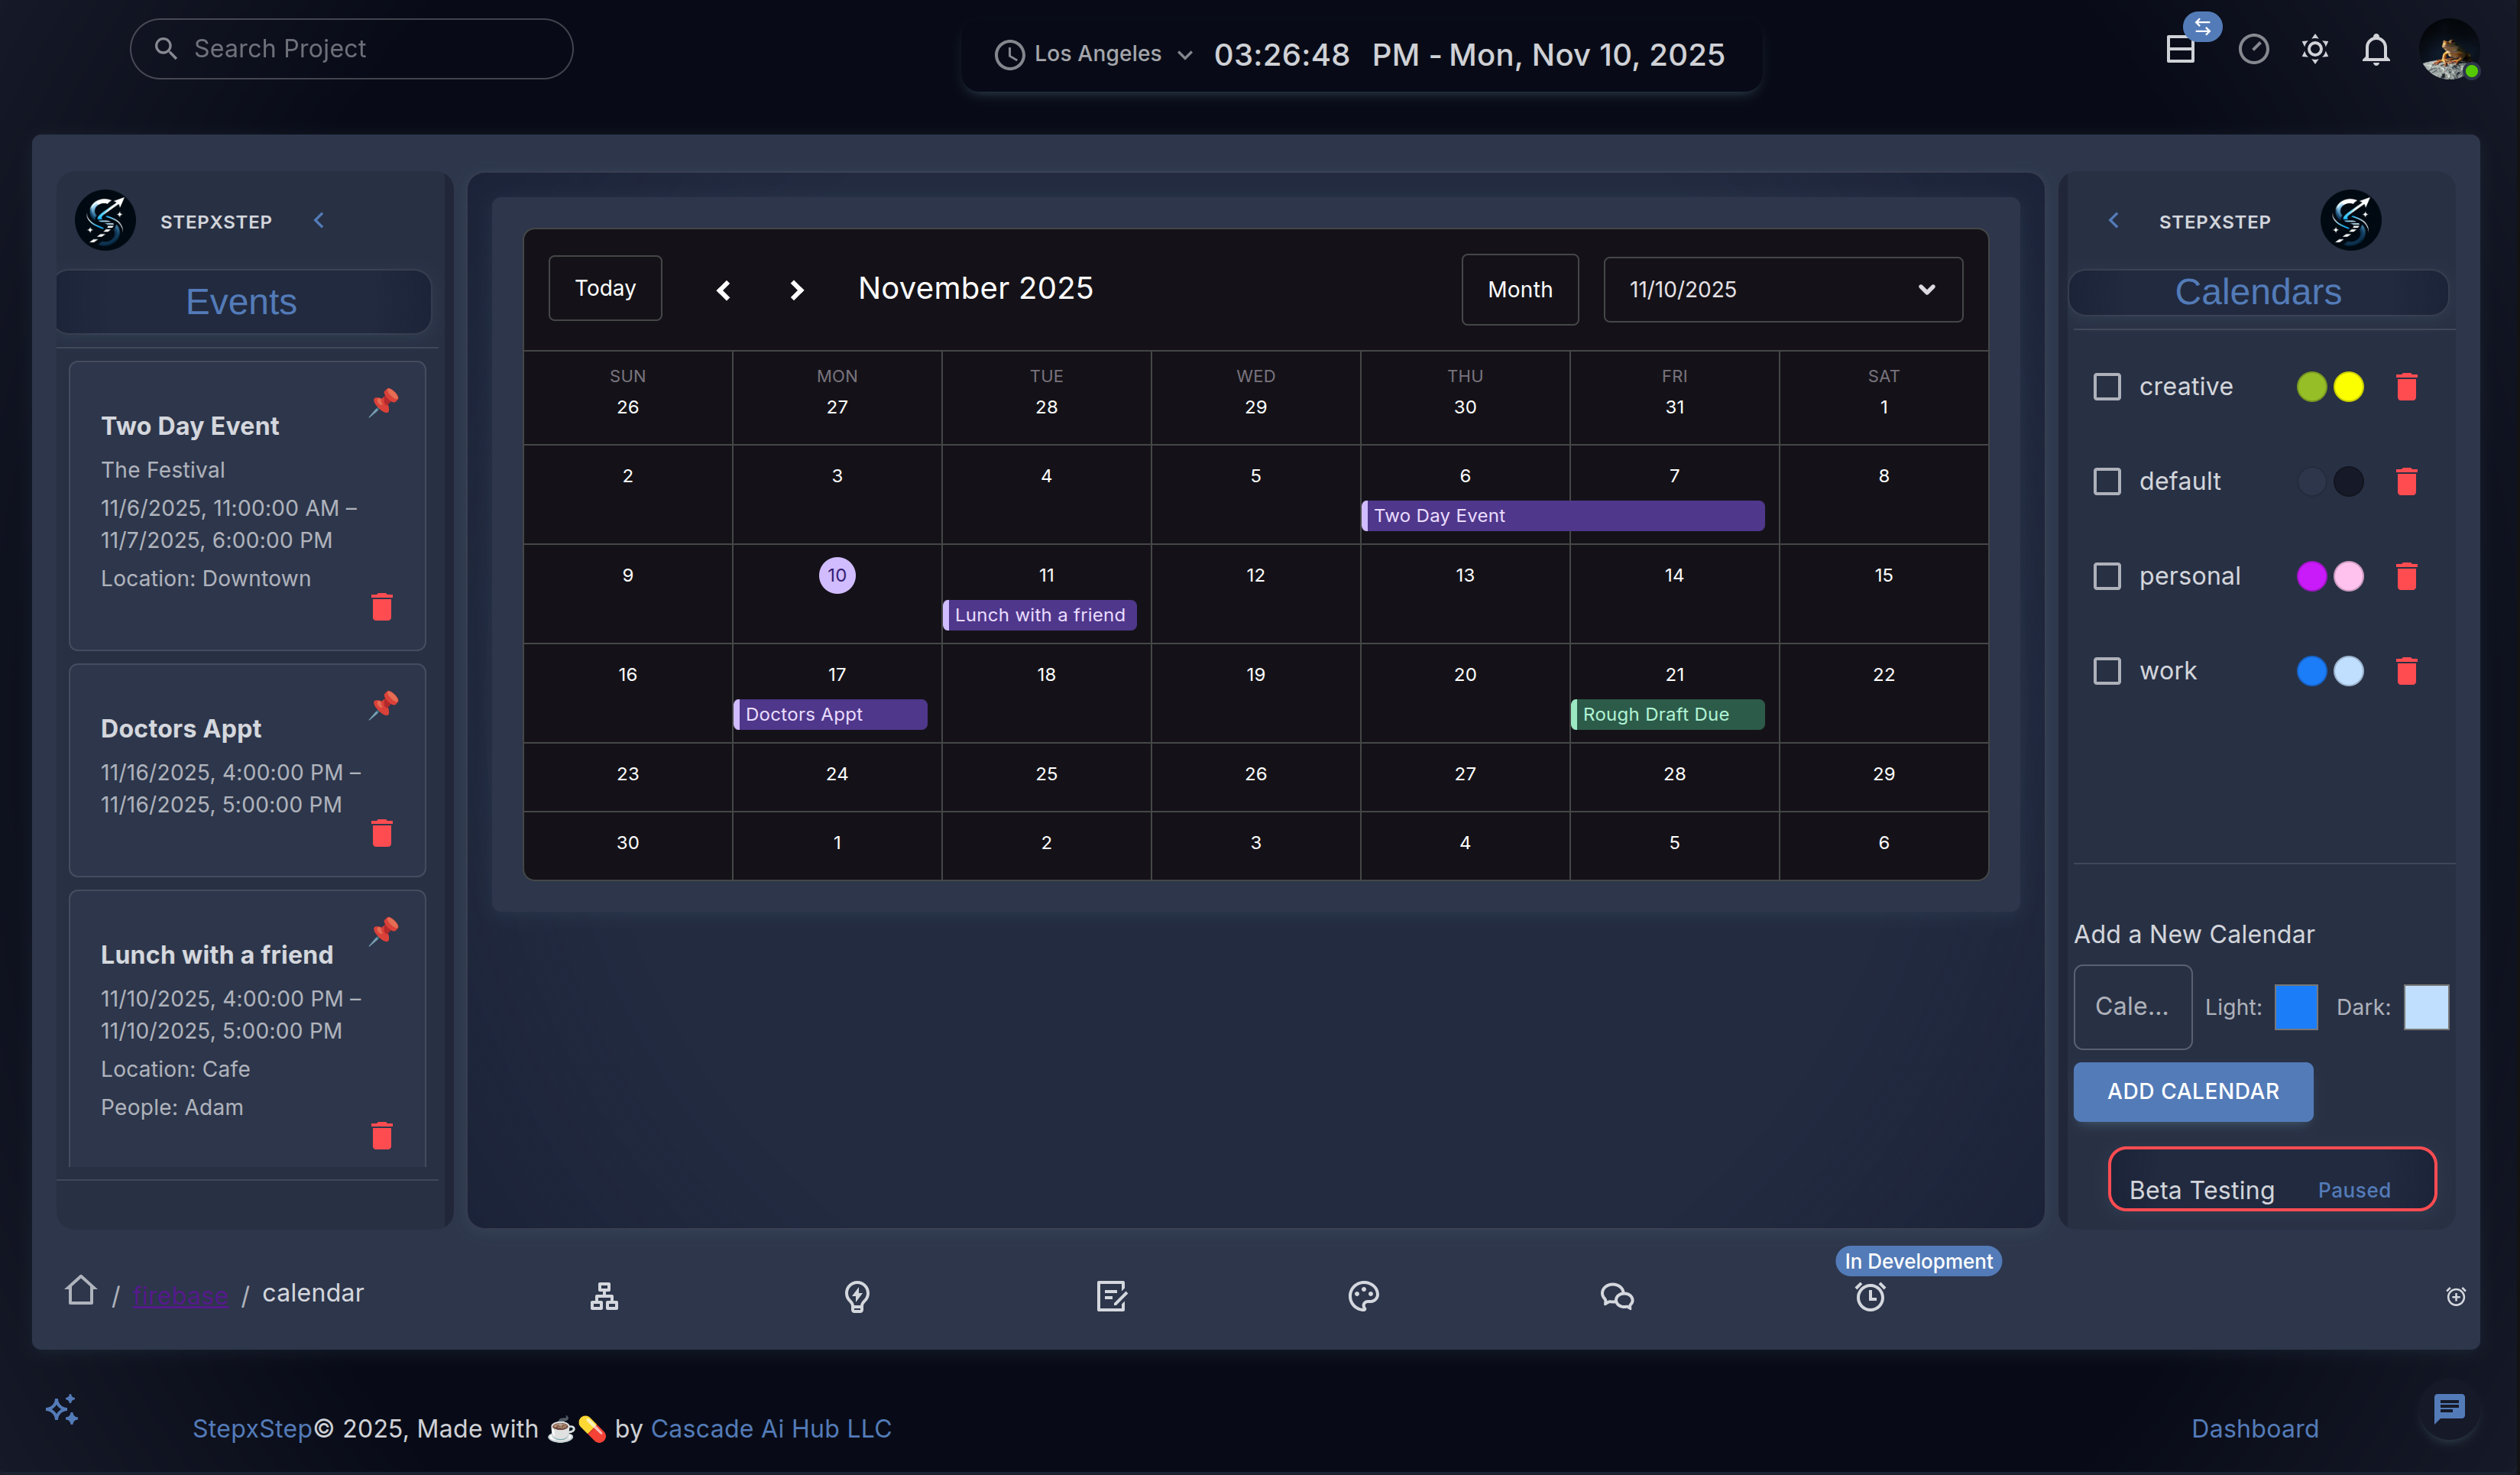Enable the creative calendar checkbox
Image resolution: width=2520 pixels, height=1475 pixels.
point(2108,385)
